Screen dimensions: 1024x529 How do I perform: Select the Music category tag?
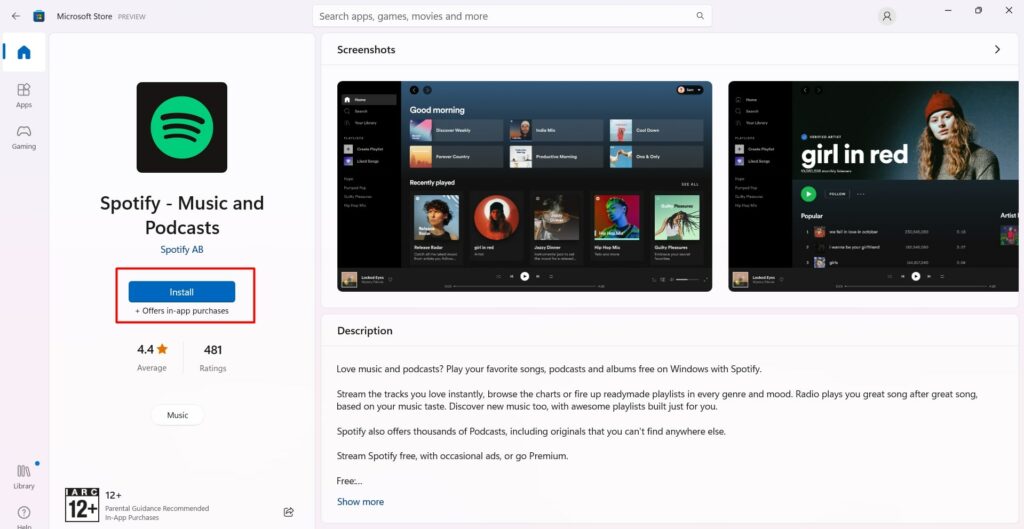(178, 415)
